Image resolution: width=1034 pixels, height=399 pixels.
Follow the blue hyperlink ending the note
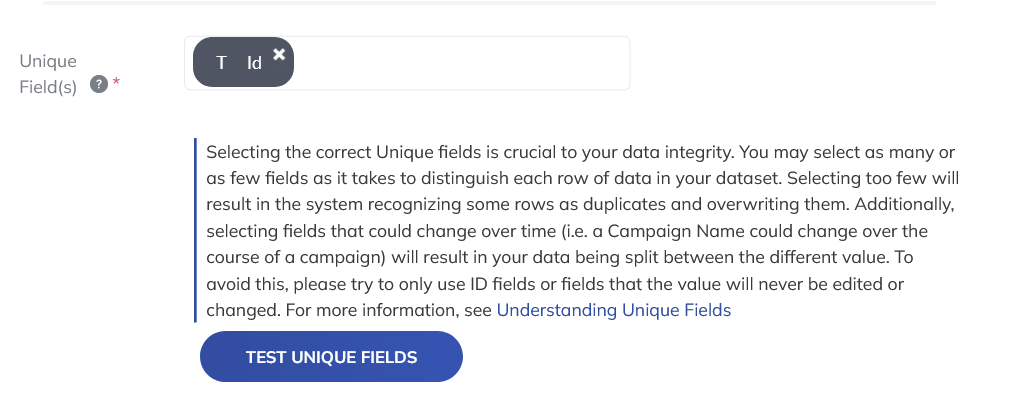(613, 310)
